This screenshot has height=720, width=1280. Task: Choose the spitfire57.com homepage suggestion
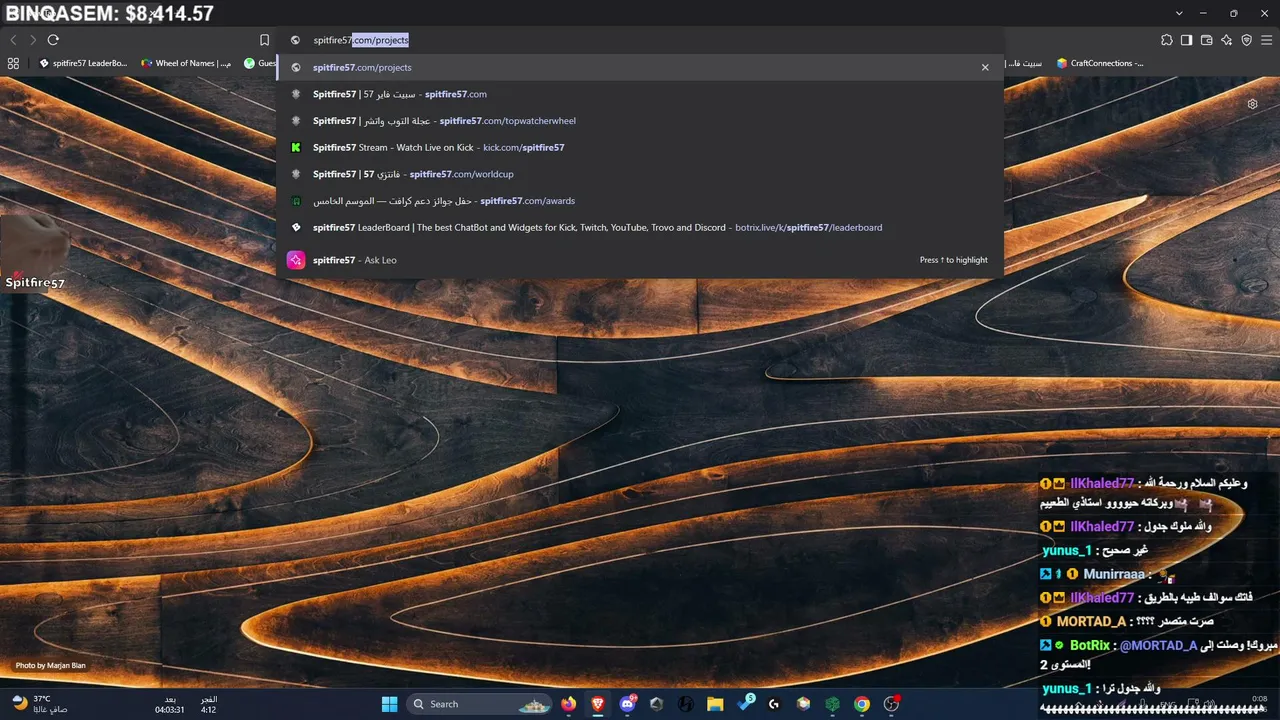[x=640, y=94]
